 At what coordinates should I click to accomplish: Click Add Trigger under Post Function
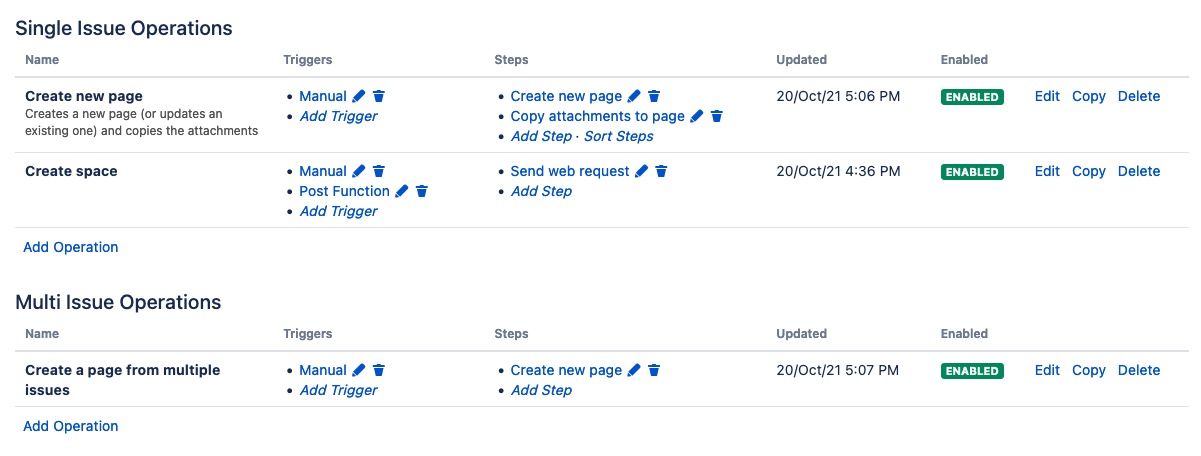[x=339, y=212]
